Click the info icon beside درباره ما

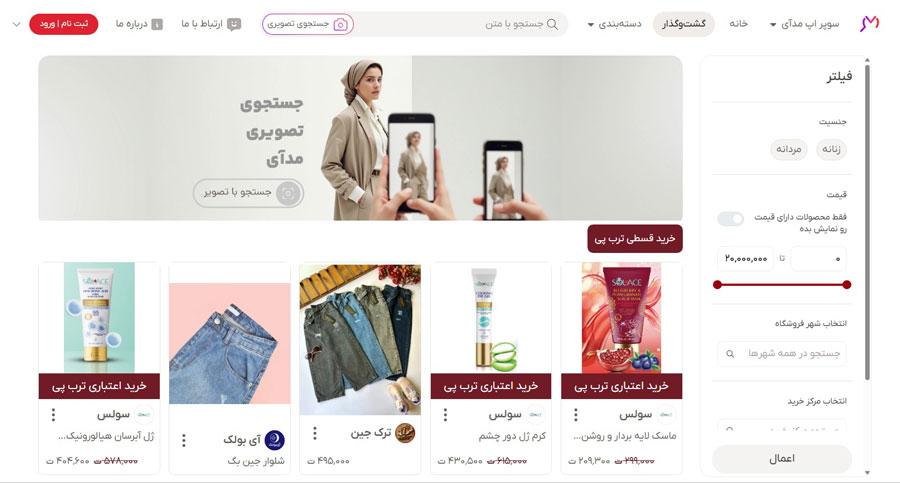(x=157, y=24)
